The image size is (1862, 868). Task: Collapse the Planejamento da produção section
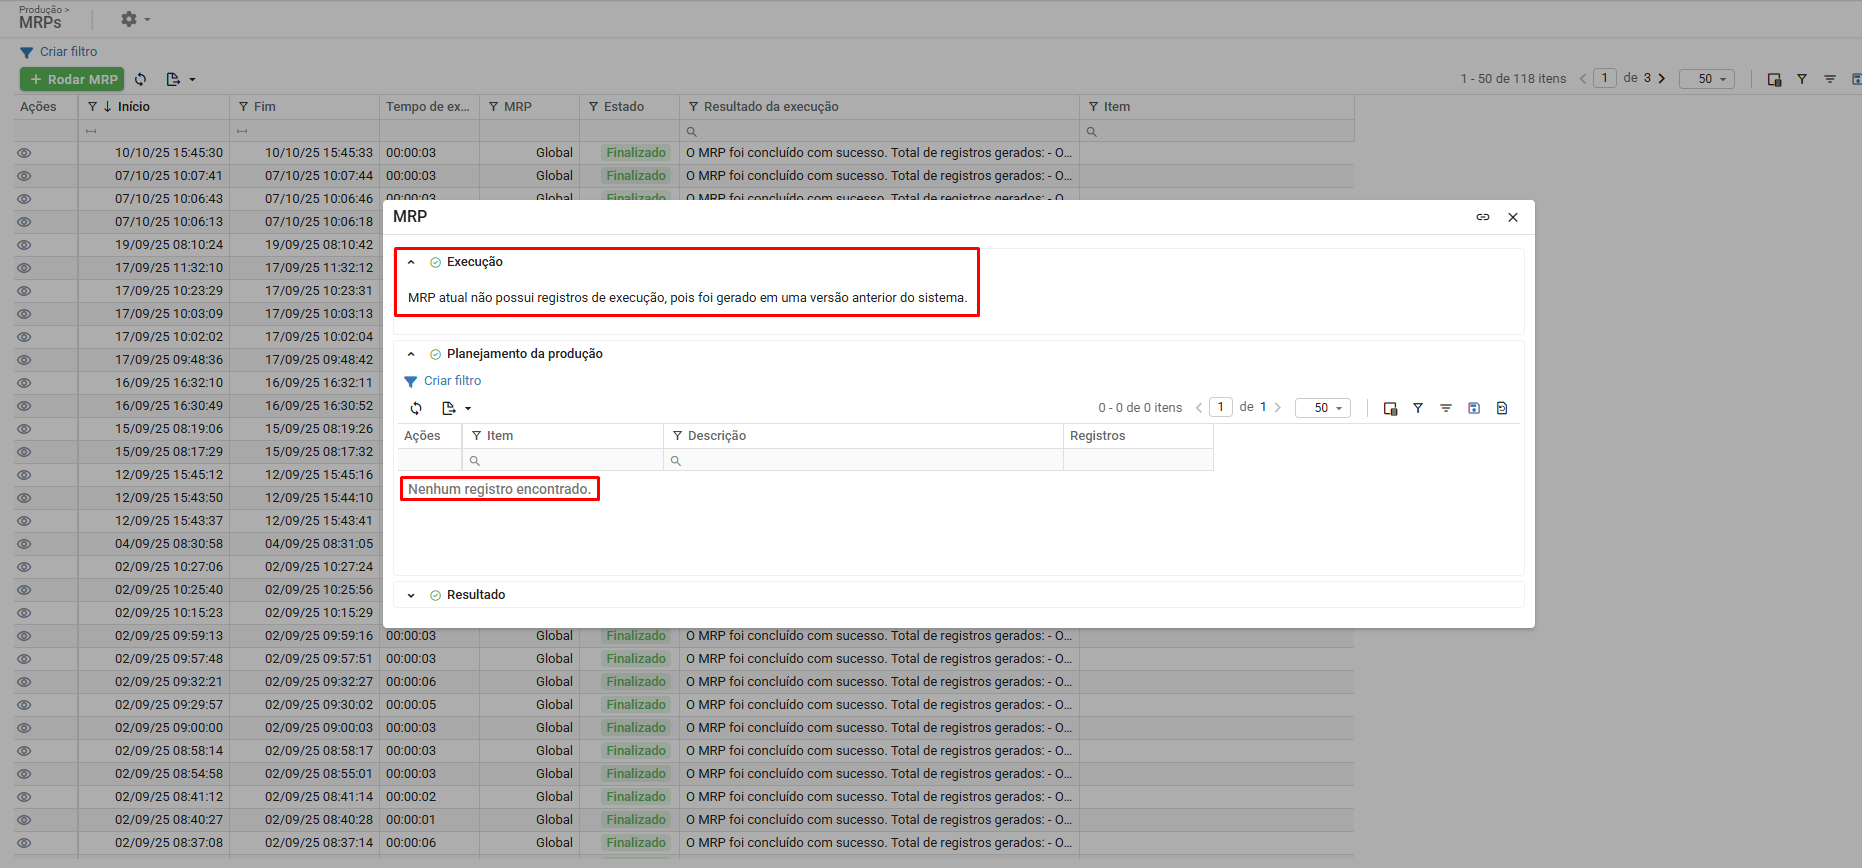[411, 354]
